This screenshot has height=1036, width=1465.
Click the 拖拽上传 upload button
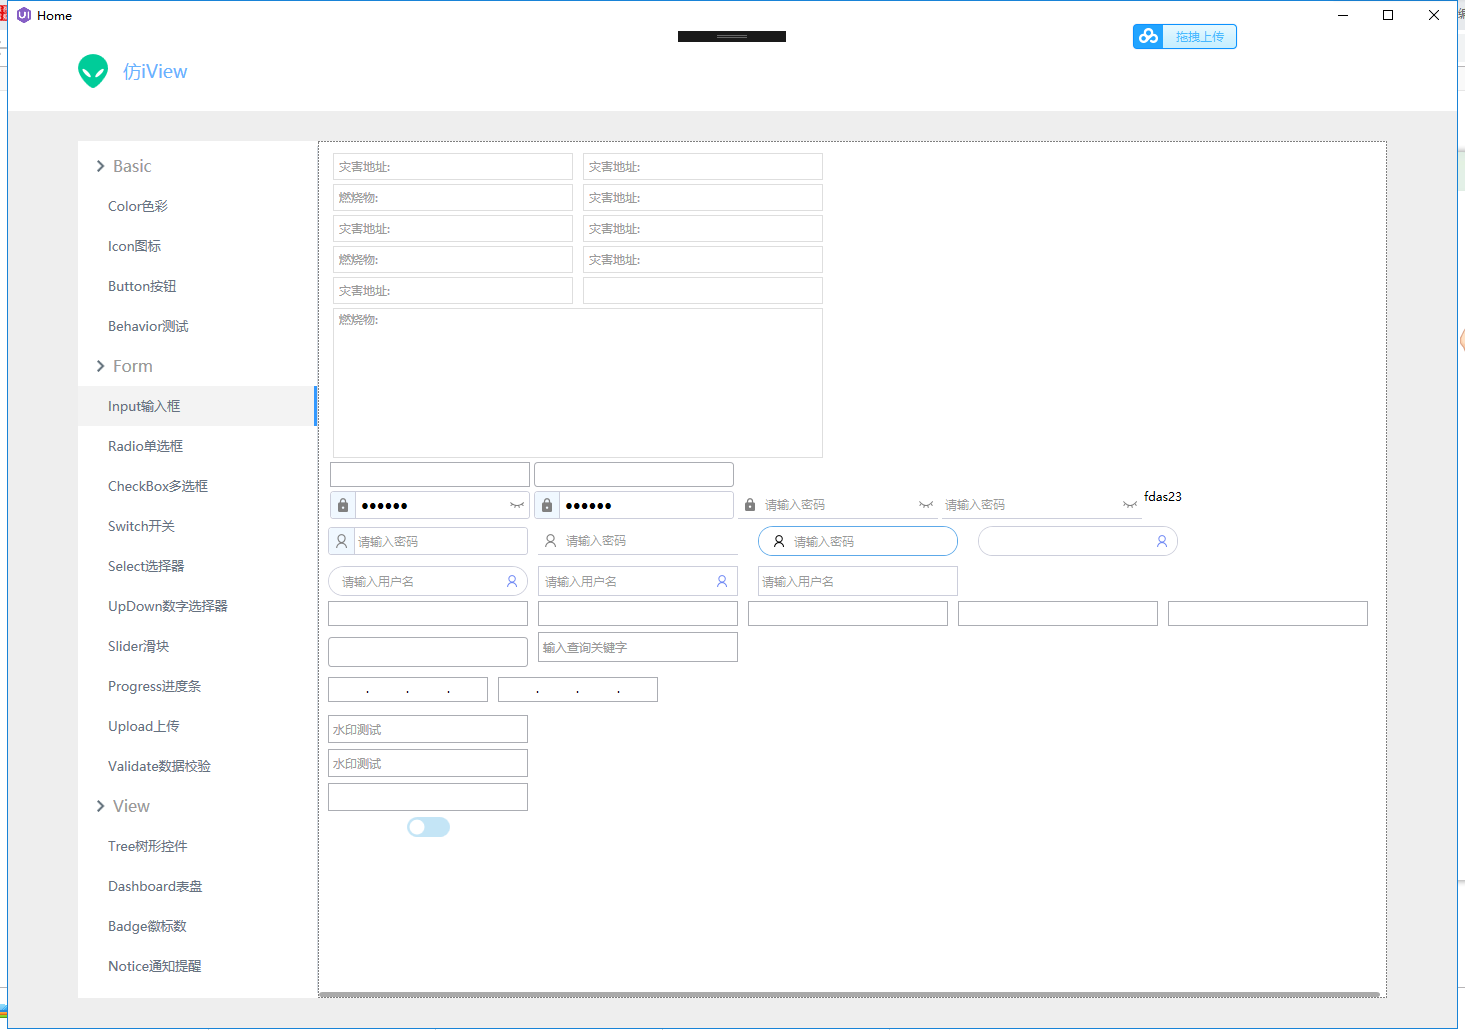coord(1185,37)
